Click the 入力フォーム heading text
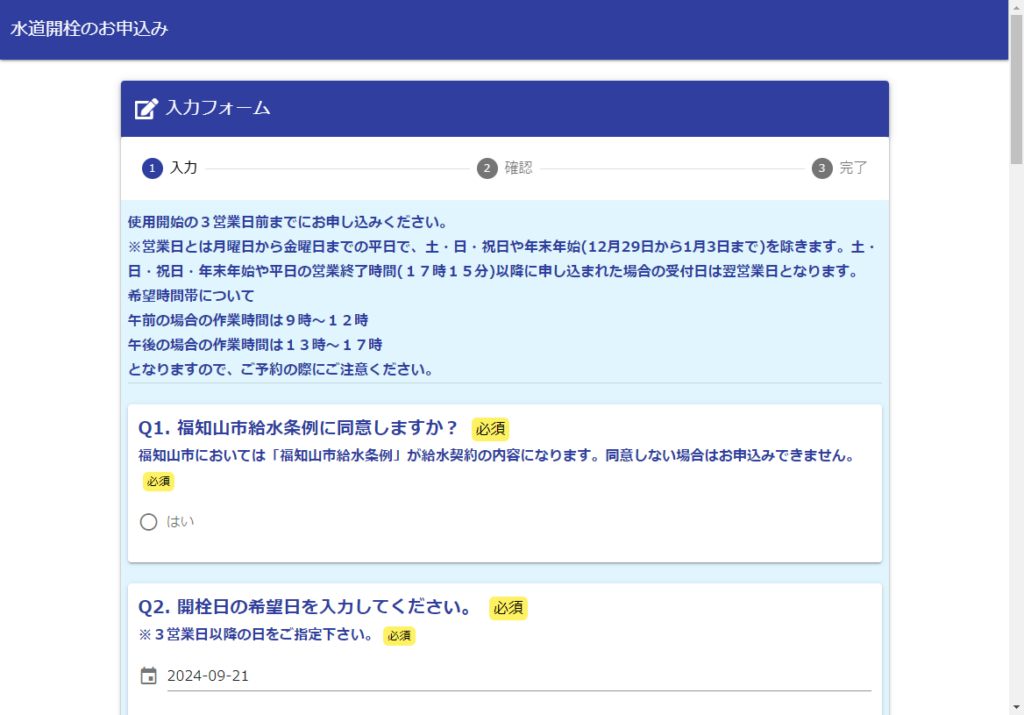Viewport: 1024px width, 715px height. (x=218, y=108)
